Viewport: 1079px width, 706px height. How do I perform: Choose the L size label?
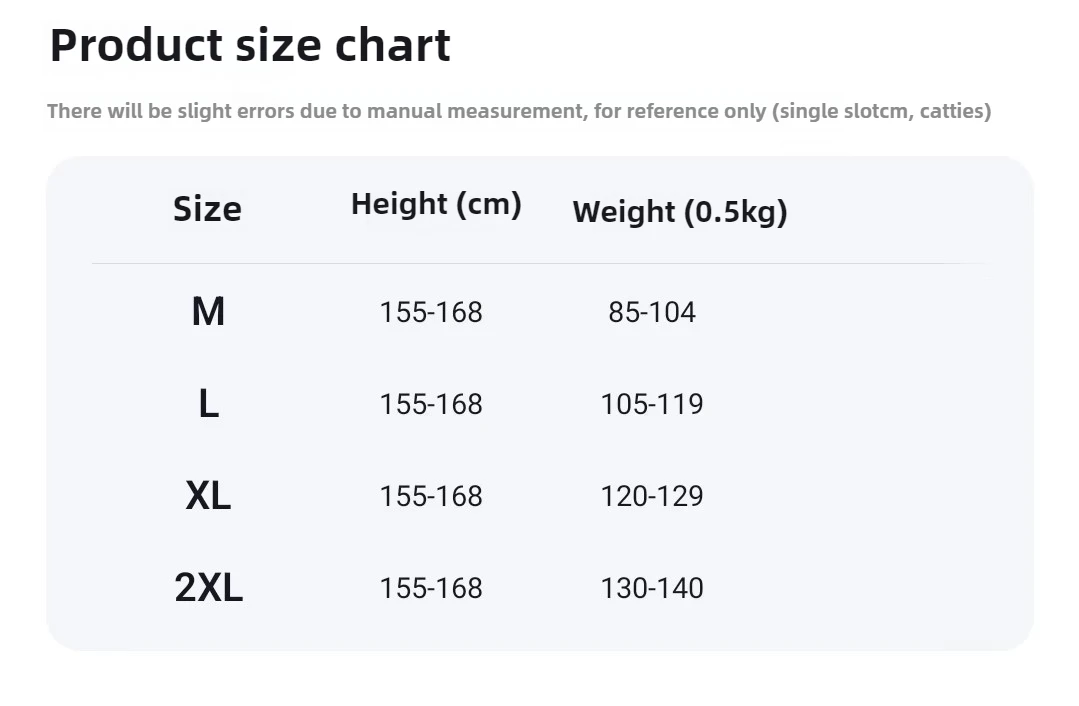[208, 404]
